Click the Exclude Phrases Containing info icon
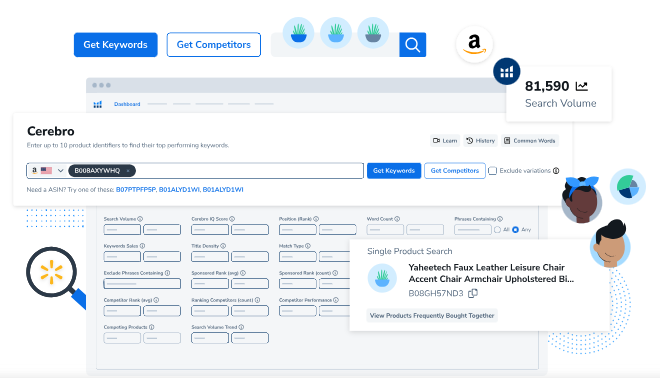660x391 pixels. (167, 273)
